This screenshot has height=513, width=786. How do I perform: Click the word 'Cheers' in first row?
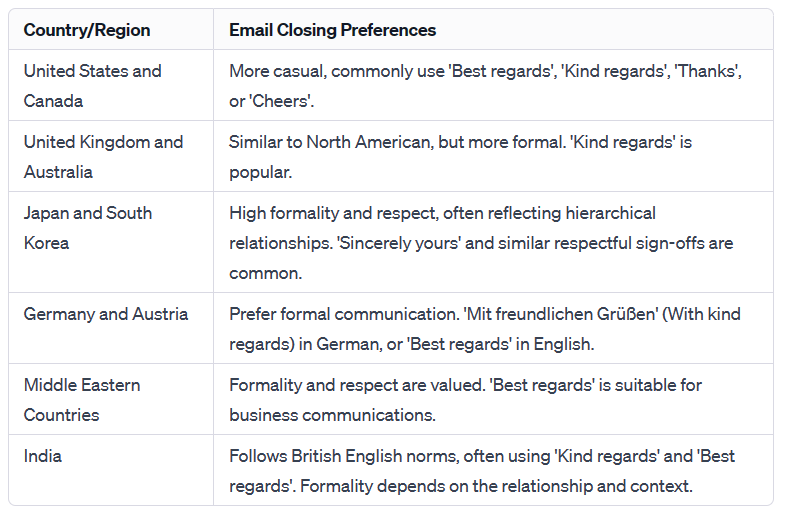[280, 101]
